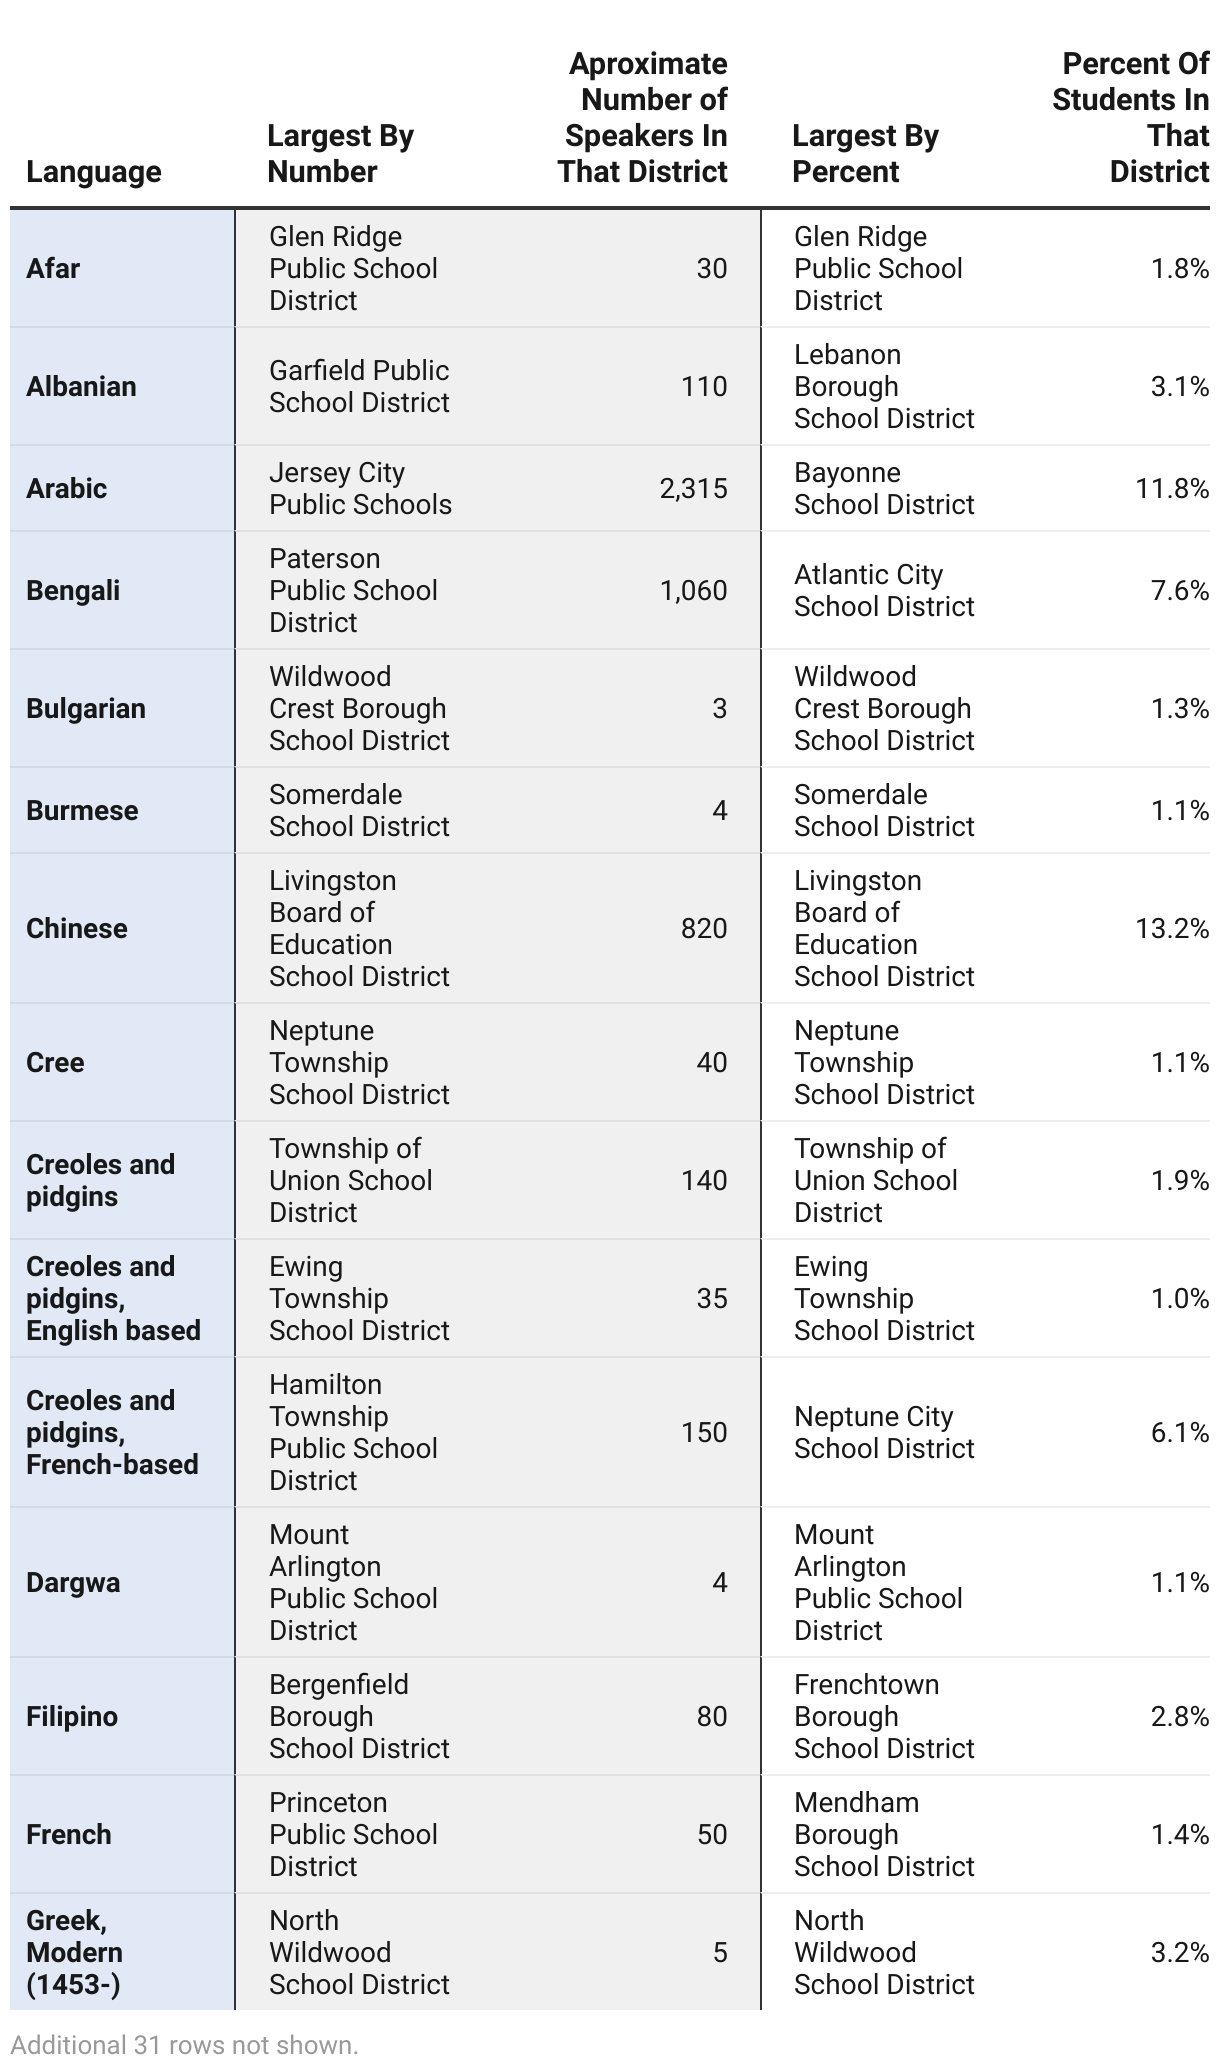Click the Largest By Number column header
Image resolution: width=1220 pixels, height=2070 pixels.
tap(340, 153)
